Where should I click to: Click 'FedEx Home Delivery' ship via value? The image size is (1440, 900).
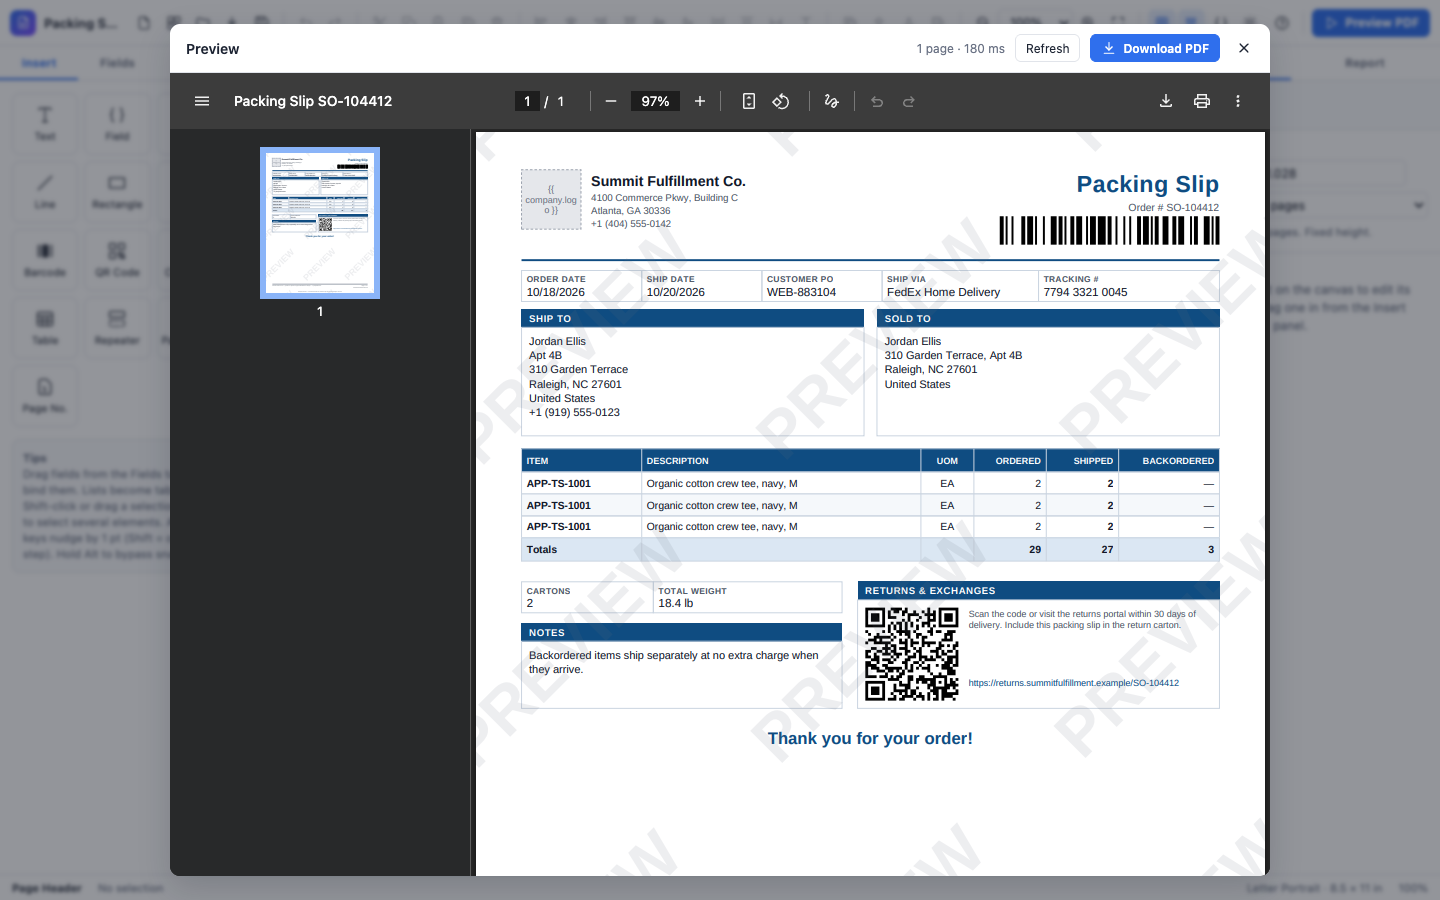[943, 292]
